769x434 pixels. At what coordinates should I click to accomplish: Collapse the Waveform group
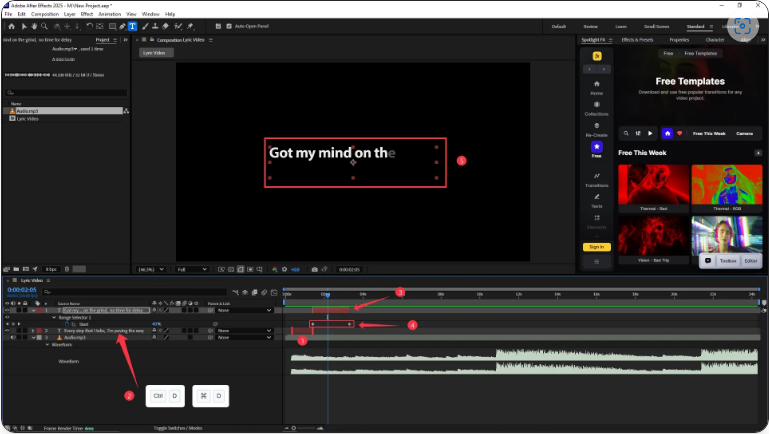48,345
